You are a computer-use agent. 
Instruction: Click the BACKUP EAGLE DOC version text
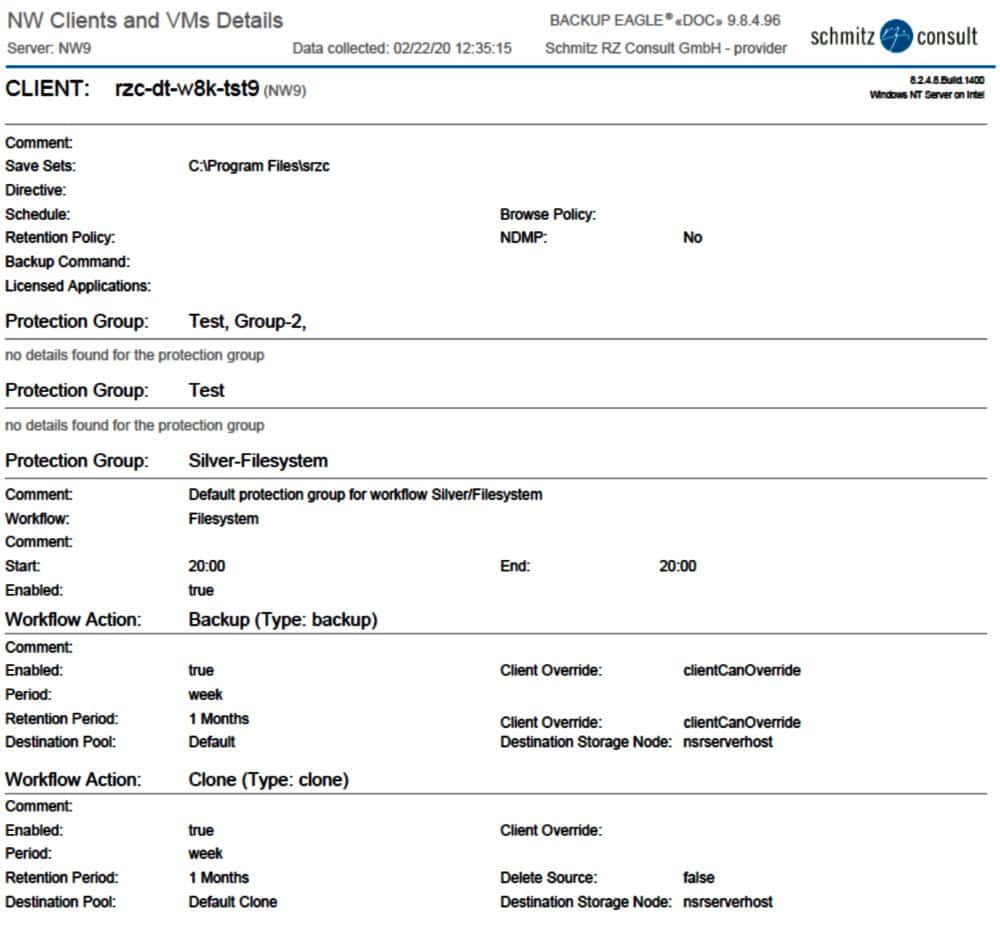665,20
